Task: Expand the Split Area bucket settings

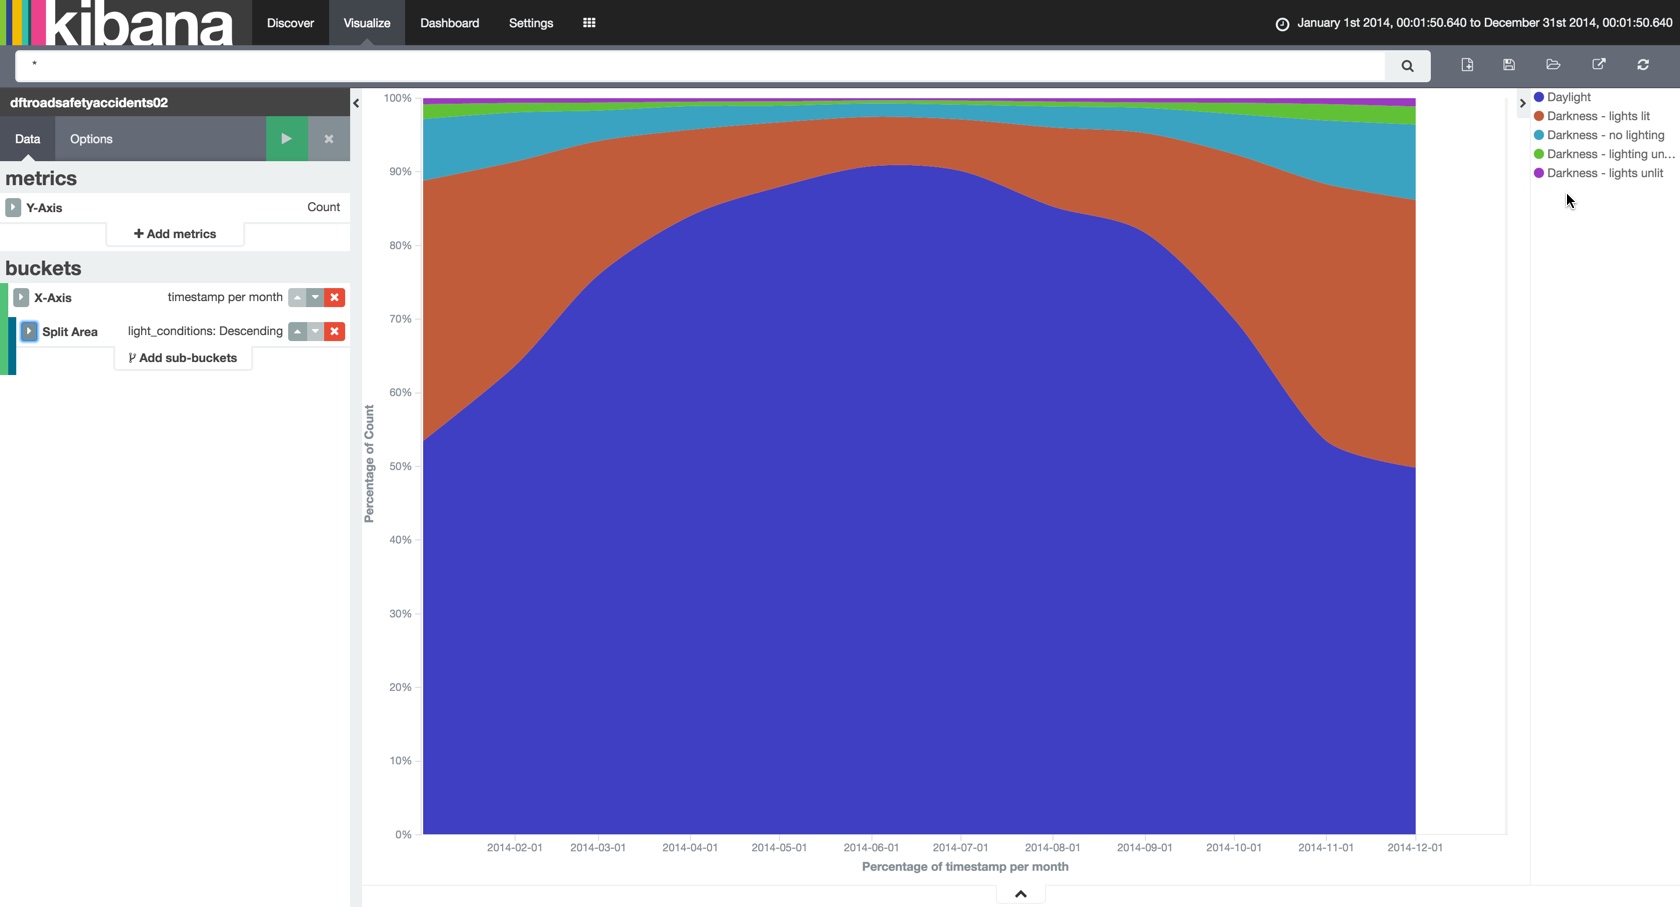Action: click(x=29, y=332)
